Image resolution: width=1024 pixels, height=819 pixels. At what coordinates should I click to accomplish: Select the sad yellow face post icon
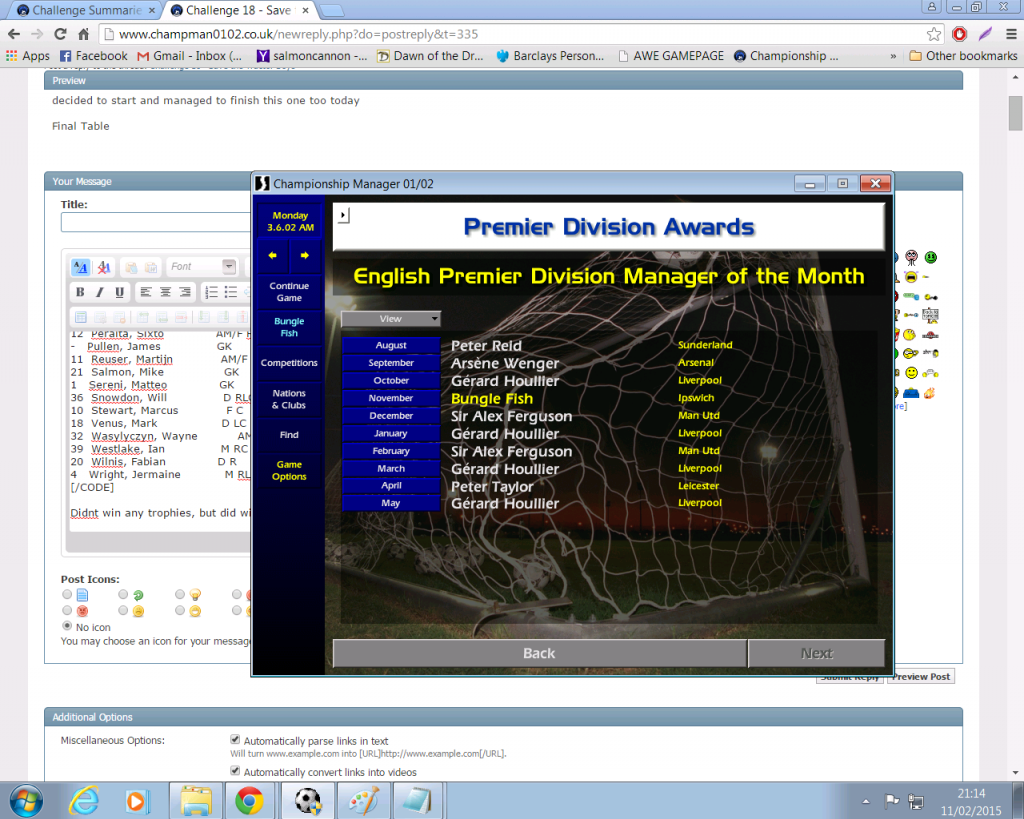pos(138,611)
